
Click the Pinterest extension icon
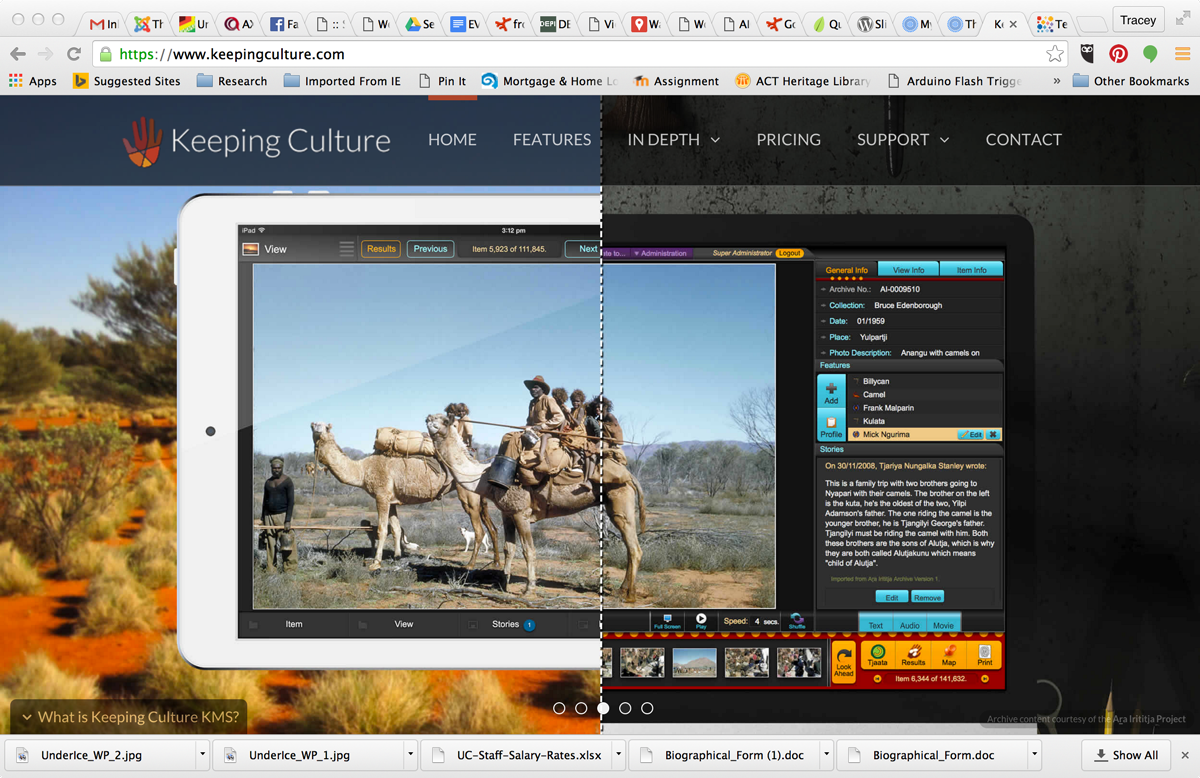pyautogui.click(x=1118, y=54)
